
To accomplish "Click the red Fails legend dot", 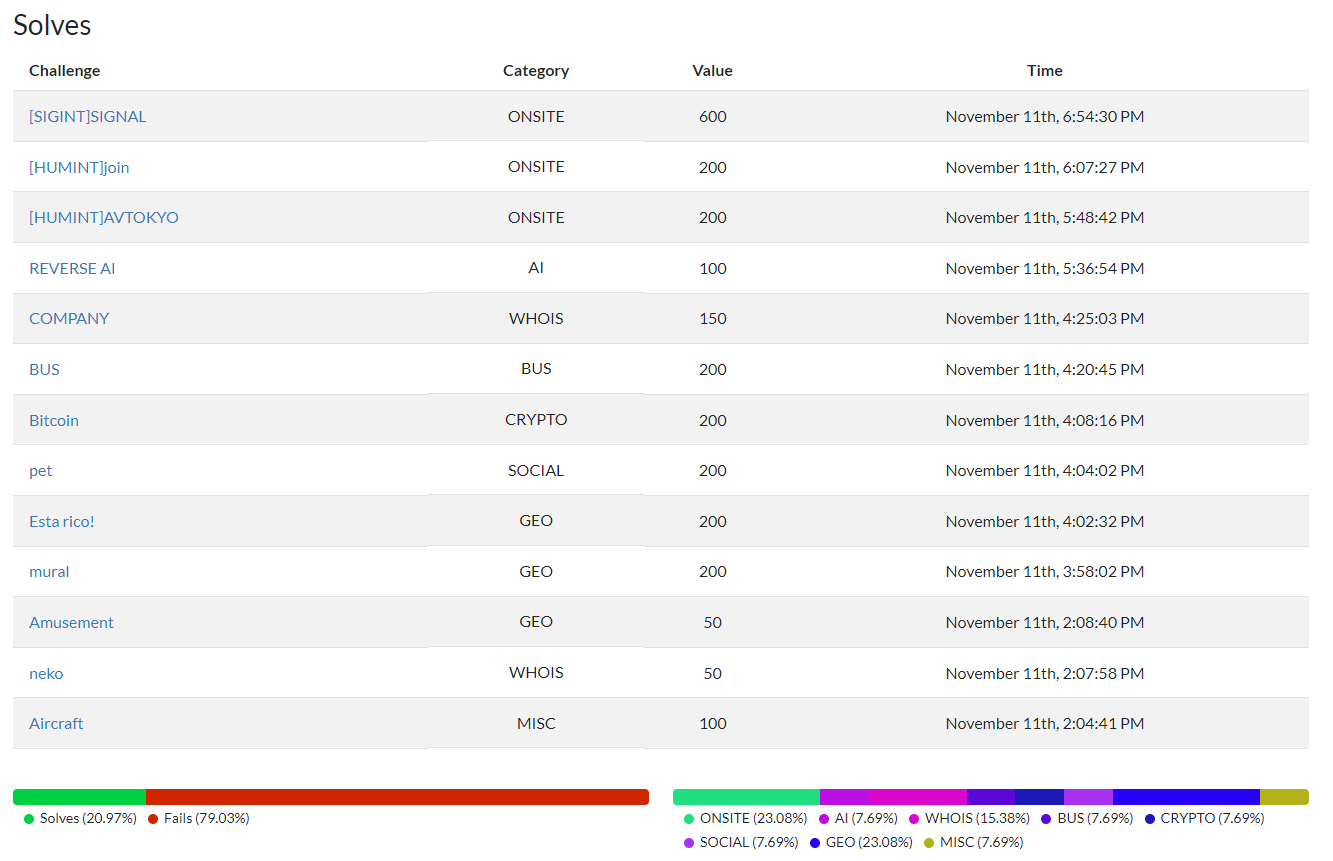I will (153, 819).
